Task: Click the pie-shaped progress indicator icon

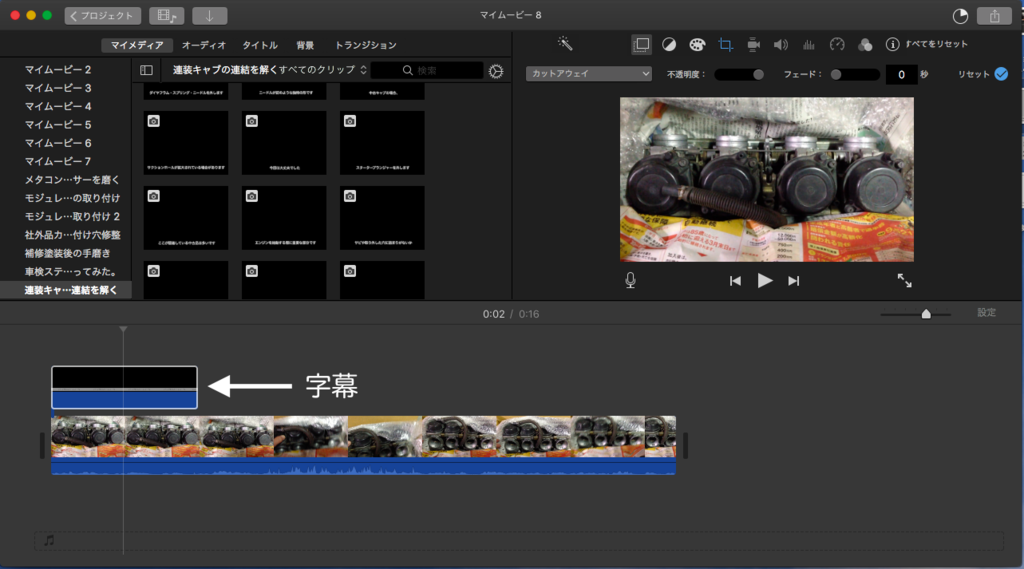Action: pos(960,16)
